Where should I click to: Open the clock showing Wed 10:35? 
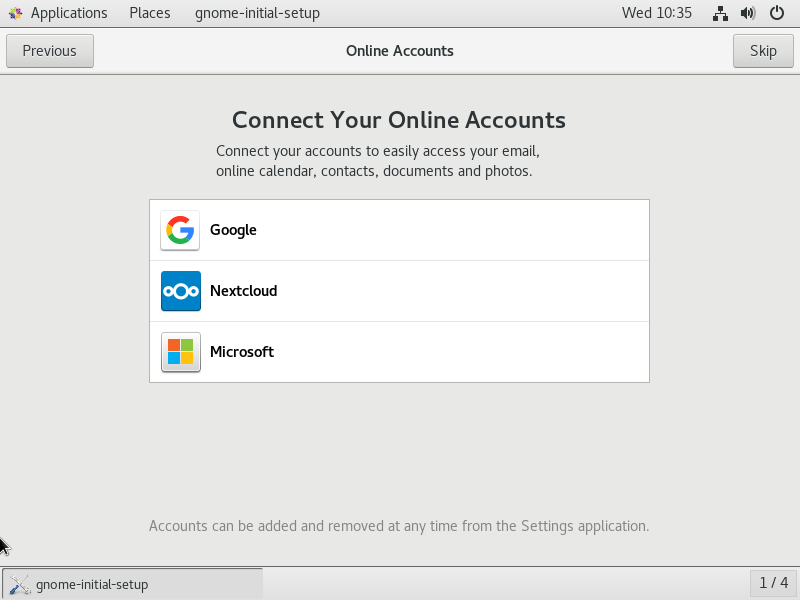point(657,13)
